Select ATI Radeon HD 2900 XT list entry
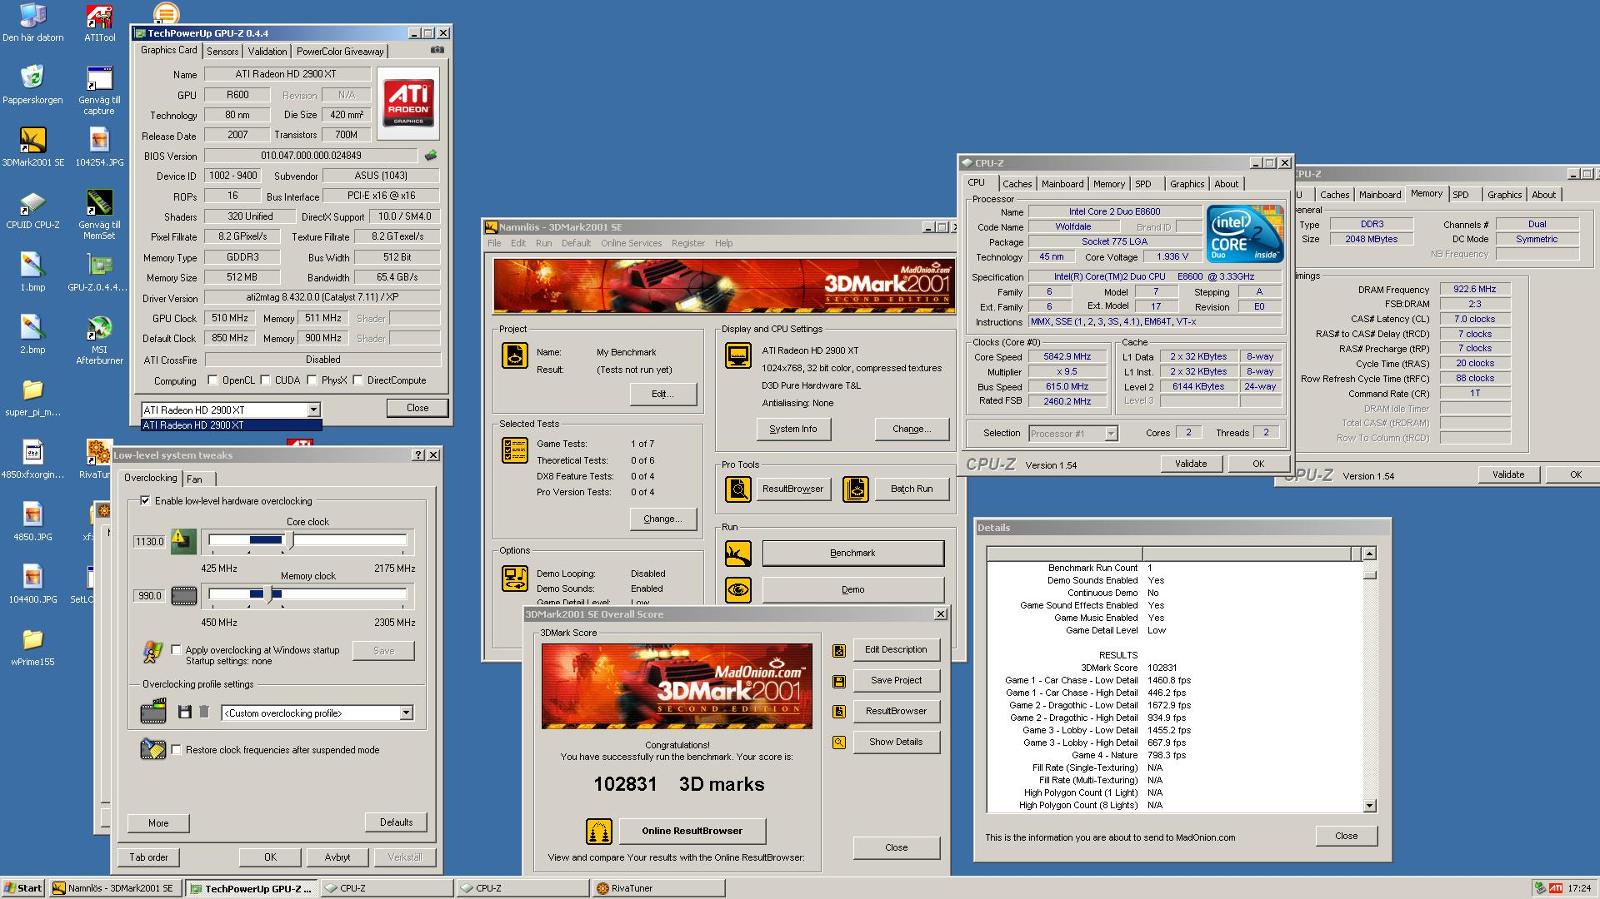This screenshot has height=899, width=1600. (x=231, y=425)
